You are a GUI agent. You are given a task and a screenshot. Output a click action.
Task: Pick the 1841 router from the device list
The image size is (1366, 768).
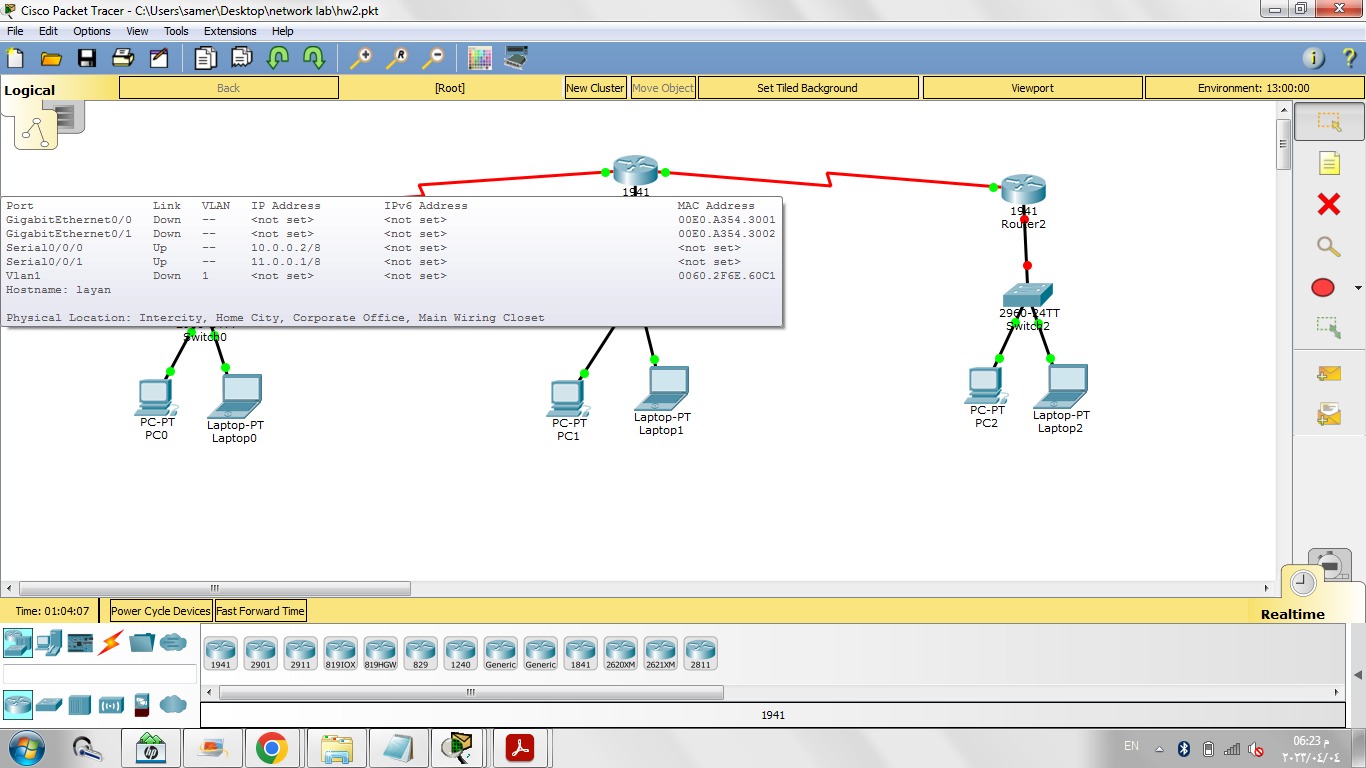coord(580,654)
